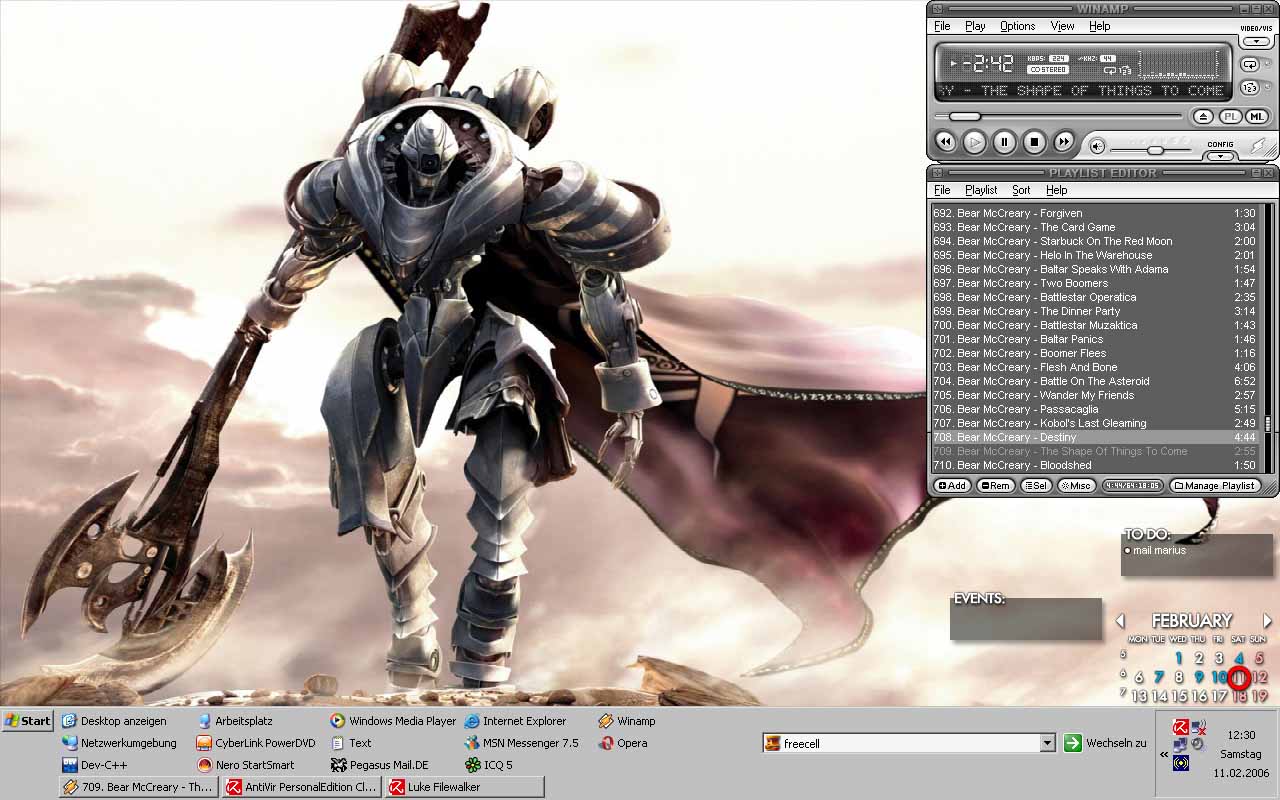Select track 708 Destiny in playlist
1280x800 pixels.
click(x=1094, y=437)
